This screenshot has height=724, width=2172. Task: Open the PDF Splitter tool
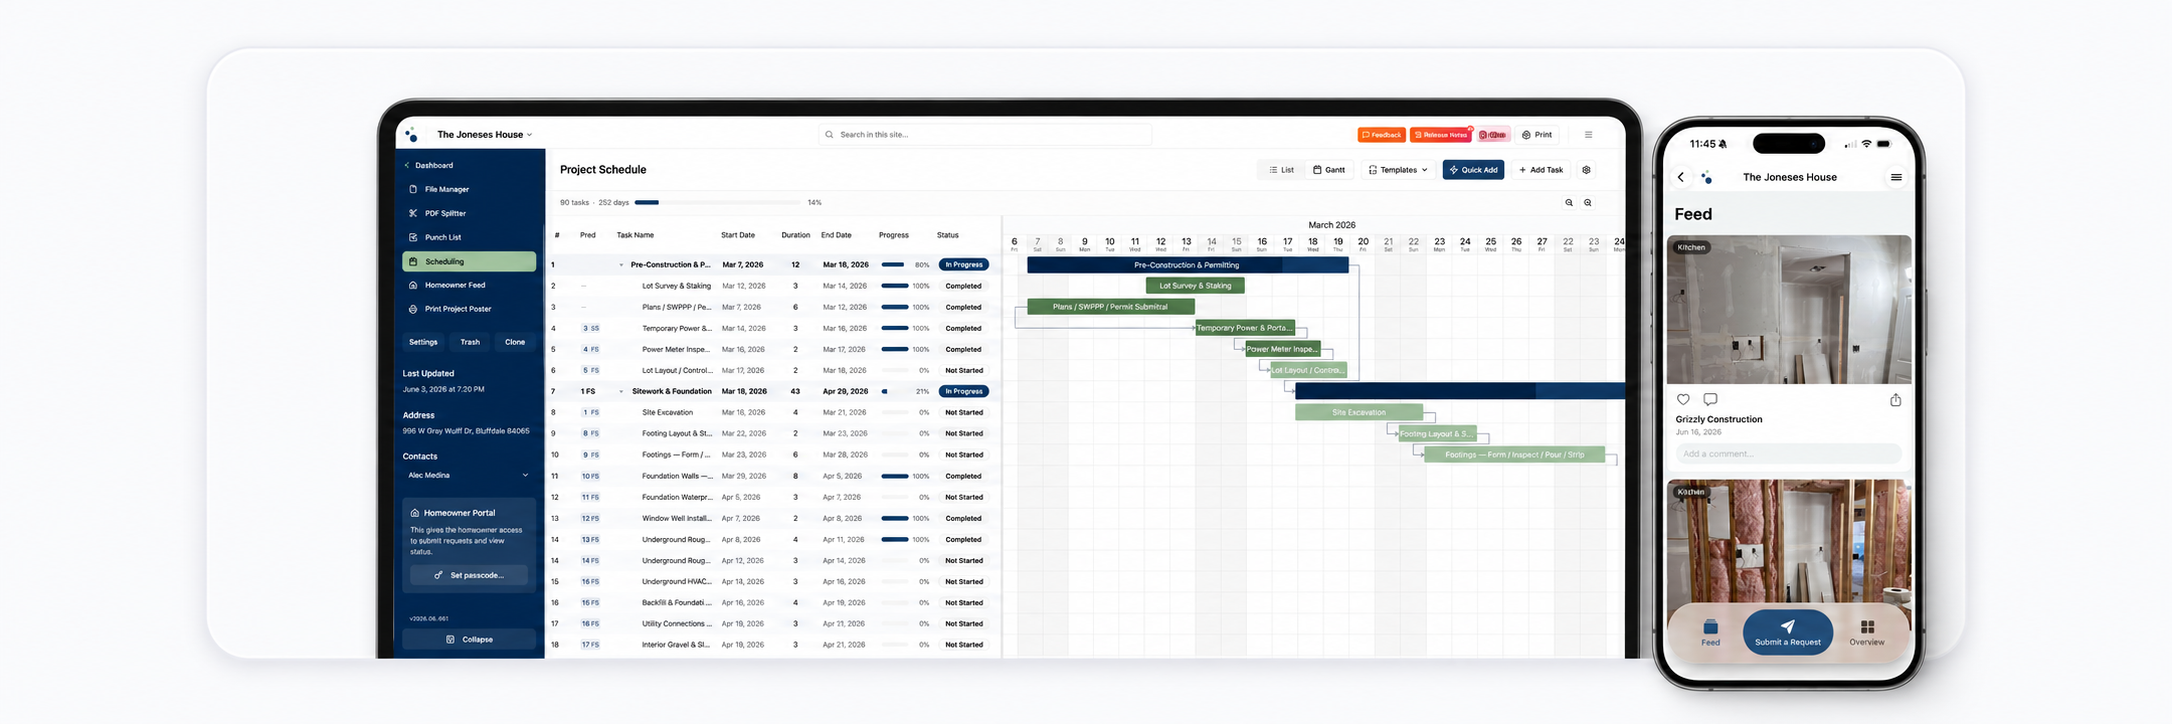445,213
